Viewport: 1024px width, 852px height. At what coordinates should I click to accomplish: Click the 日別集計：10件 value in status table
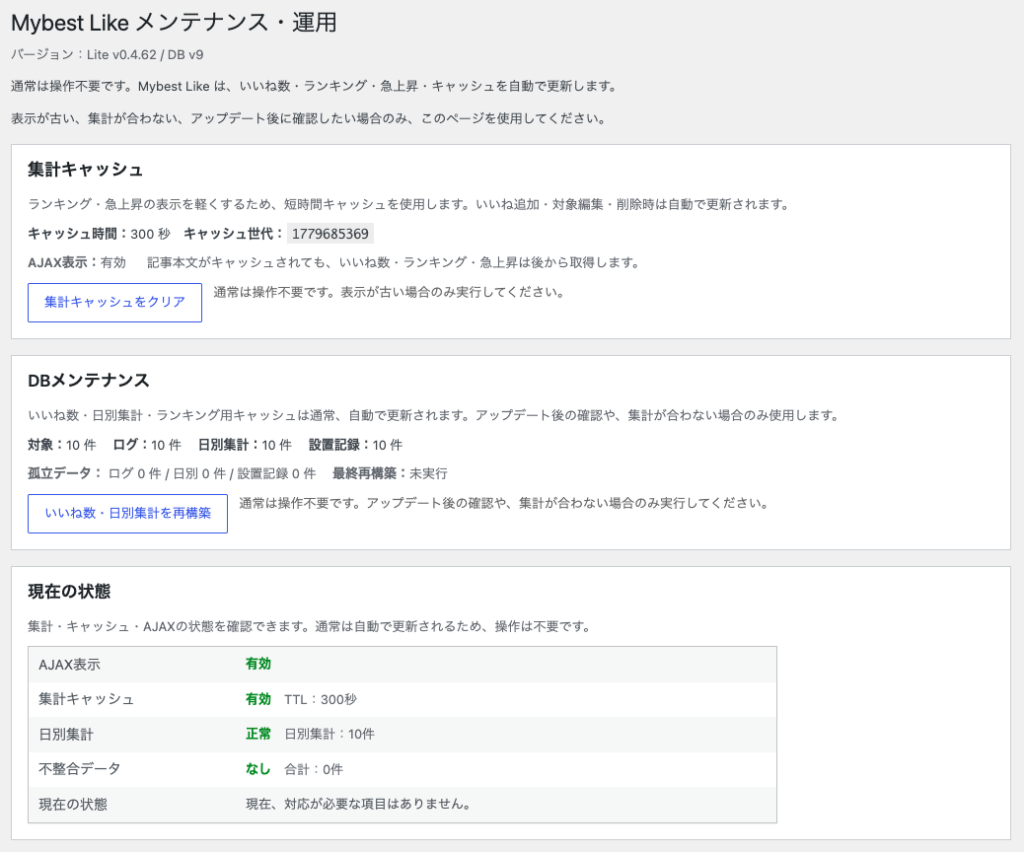click(329, 734)
